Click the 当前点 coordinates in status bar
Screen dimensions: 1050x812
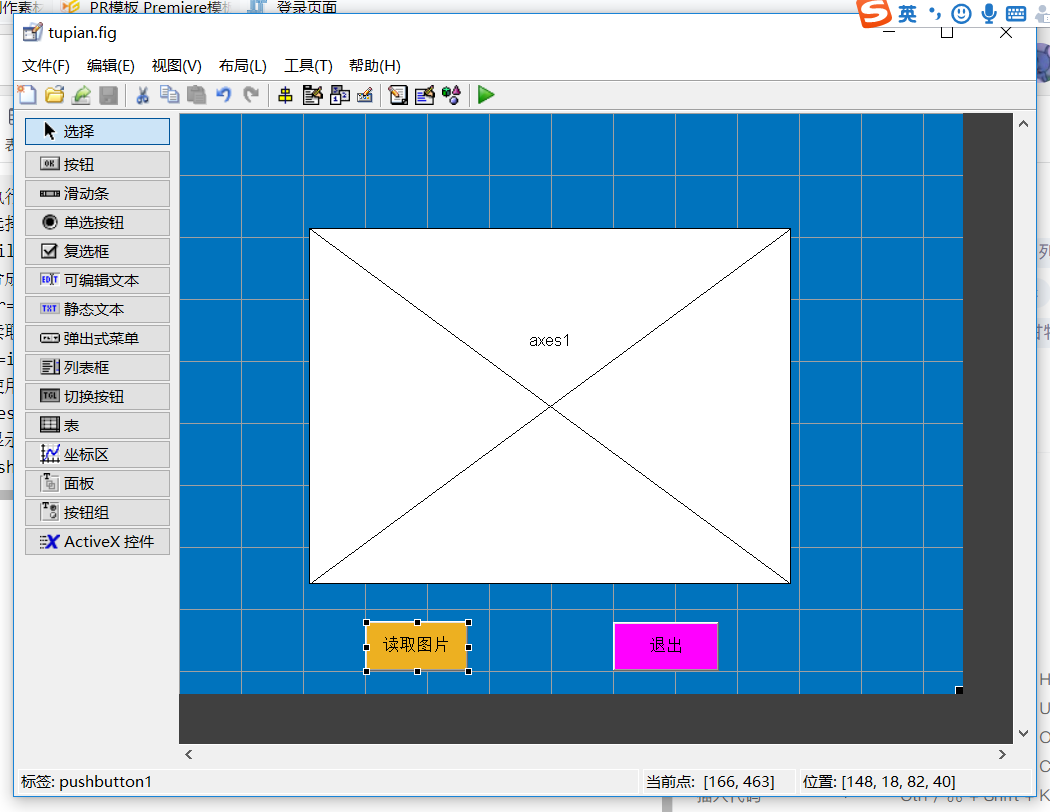(710, 781)
